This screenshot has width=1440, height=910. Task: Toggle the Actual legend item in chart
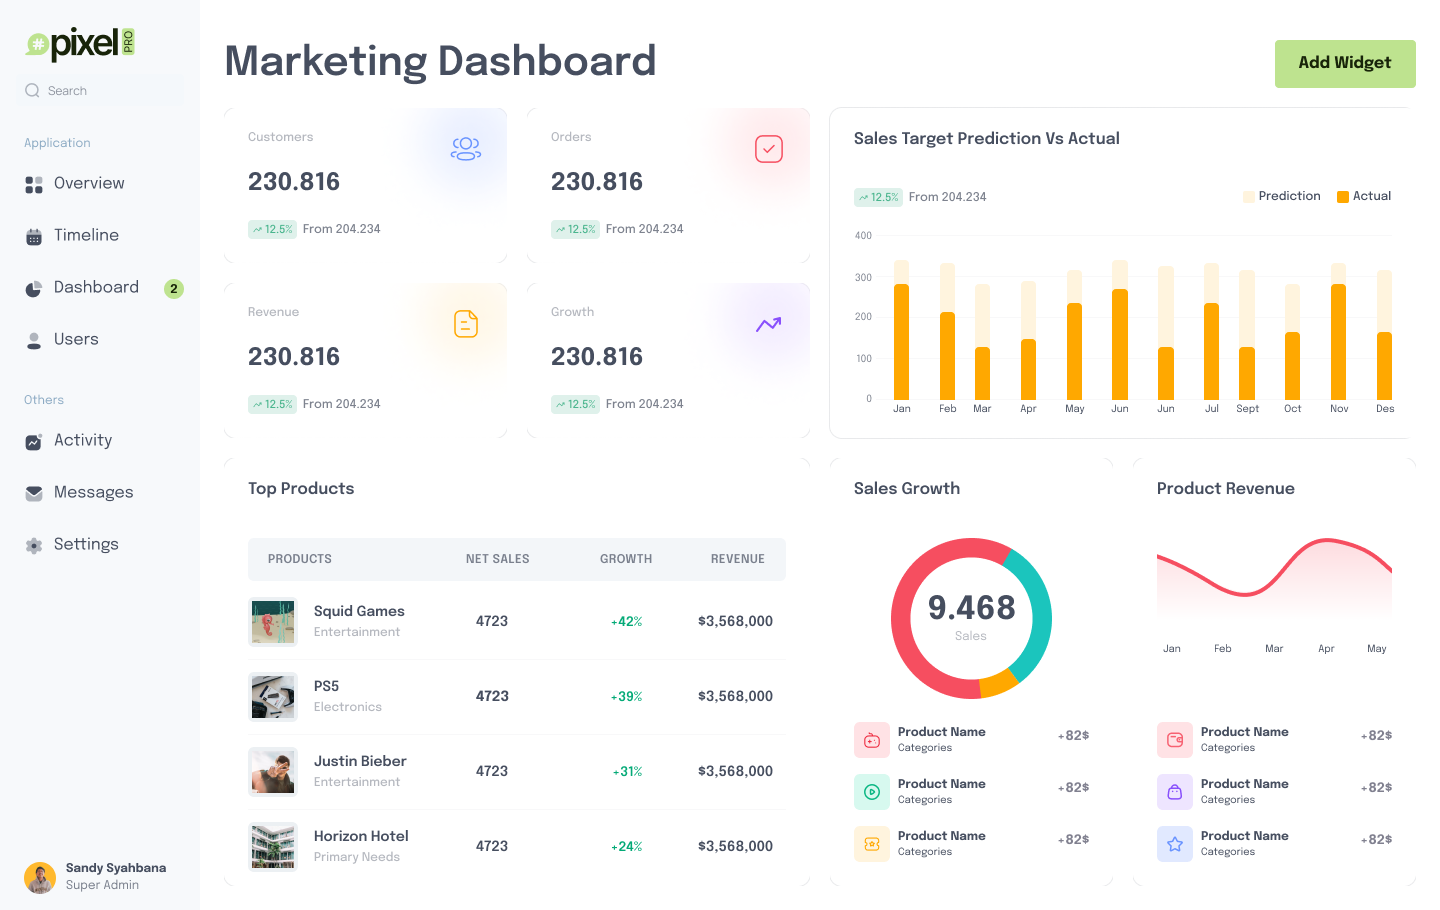tap(1364, 196)
